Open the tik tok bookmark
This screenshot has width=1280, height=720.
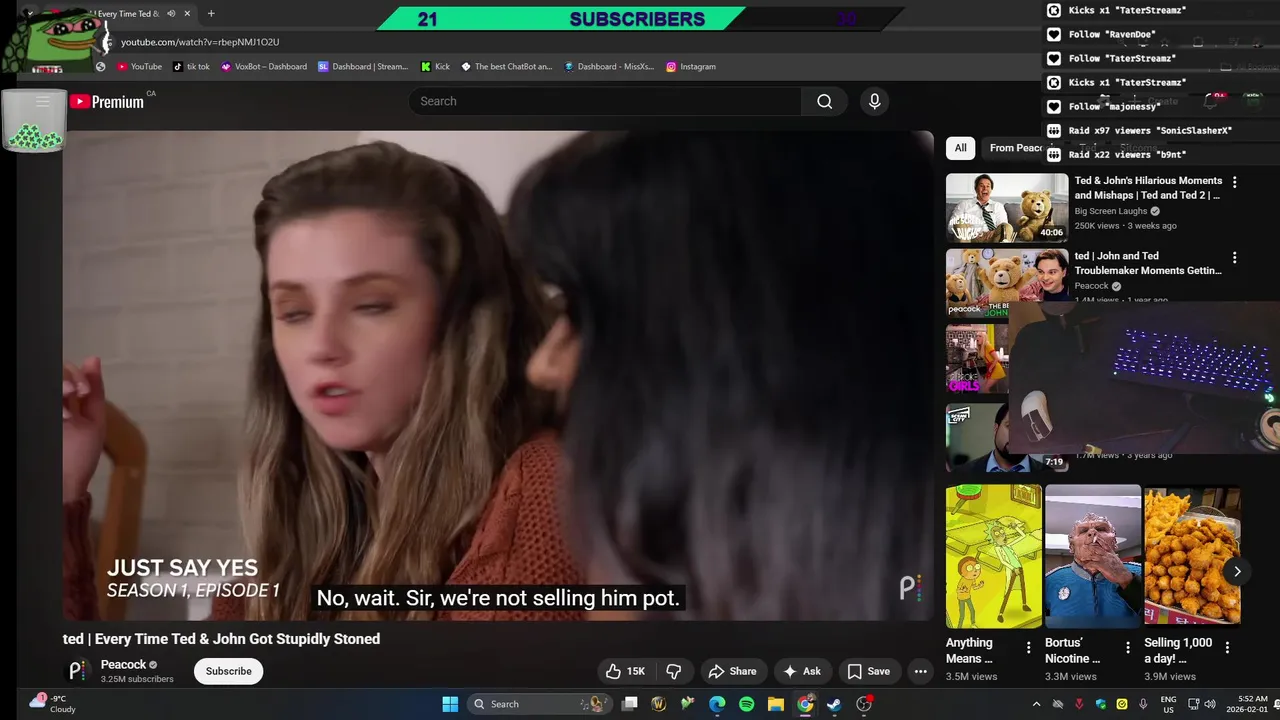click(191, 66)
